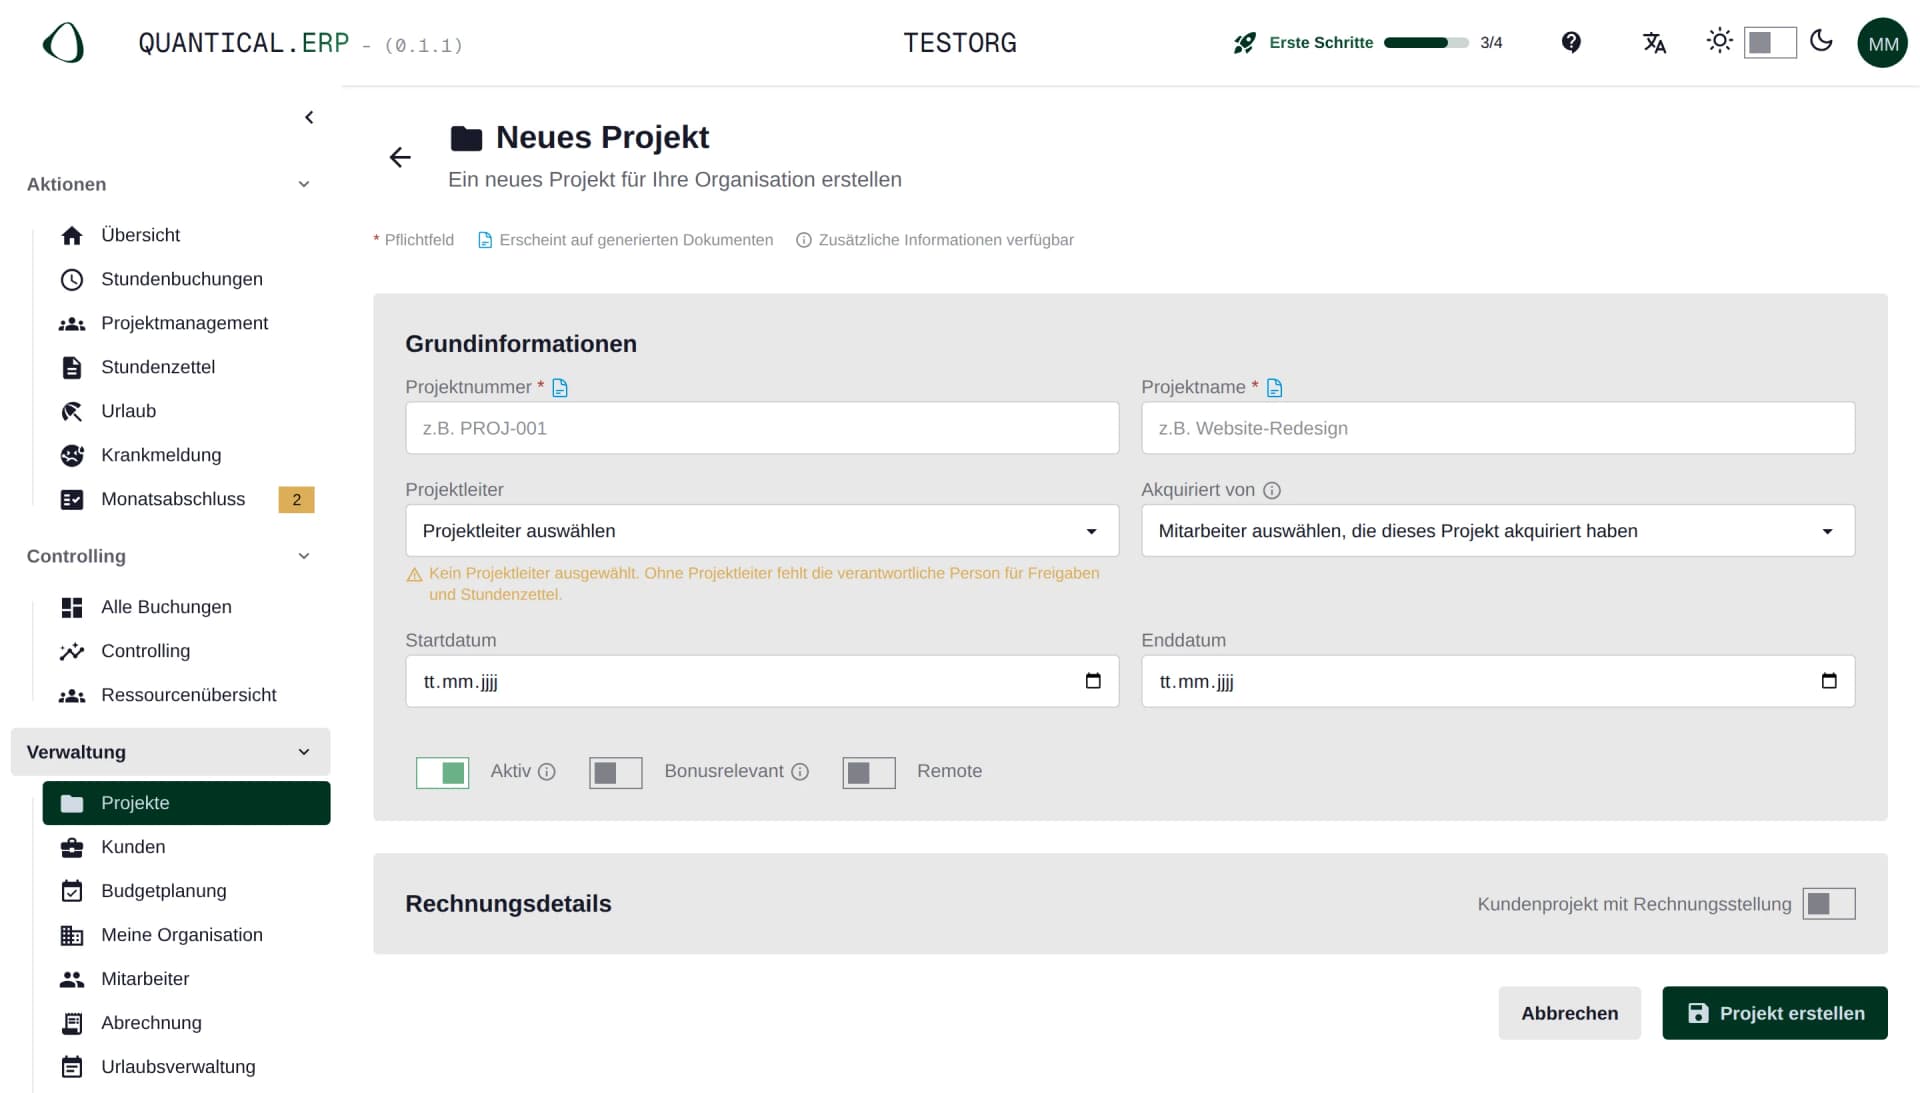
Task: Click the Stundenzettel document icon
Action: (72, 367)
